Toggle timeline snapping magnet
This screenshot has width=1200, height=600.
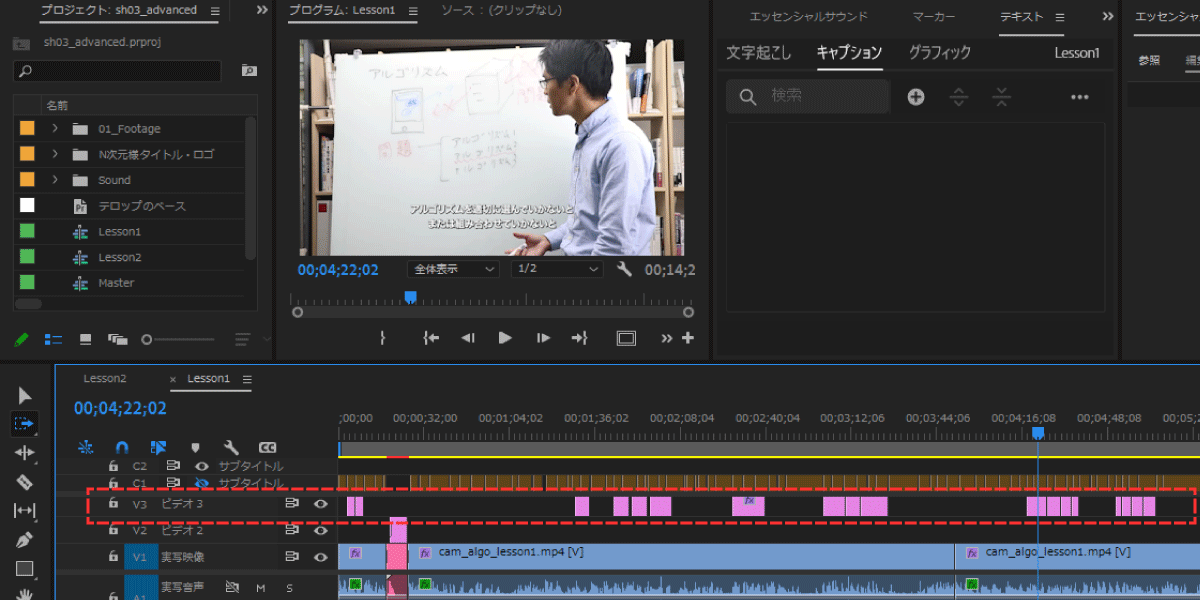(122, 447)
